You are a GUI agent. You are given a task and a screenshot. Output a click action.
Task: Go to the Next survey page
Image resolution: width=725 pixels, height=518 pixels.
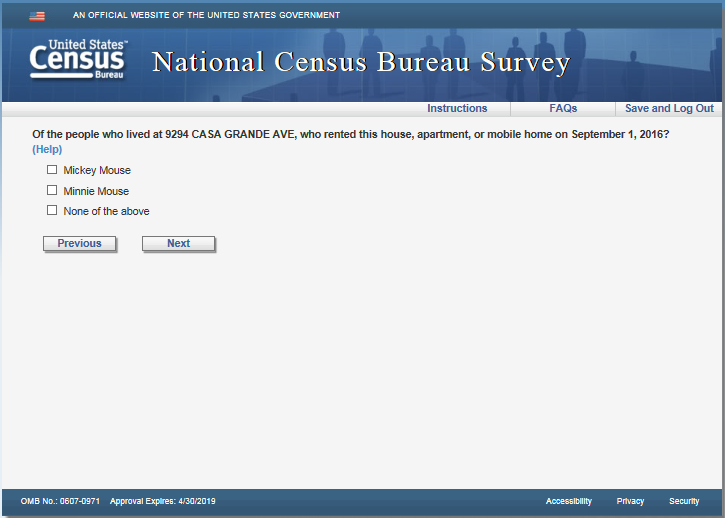coord(178,243)
